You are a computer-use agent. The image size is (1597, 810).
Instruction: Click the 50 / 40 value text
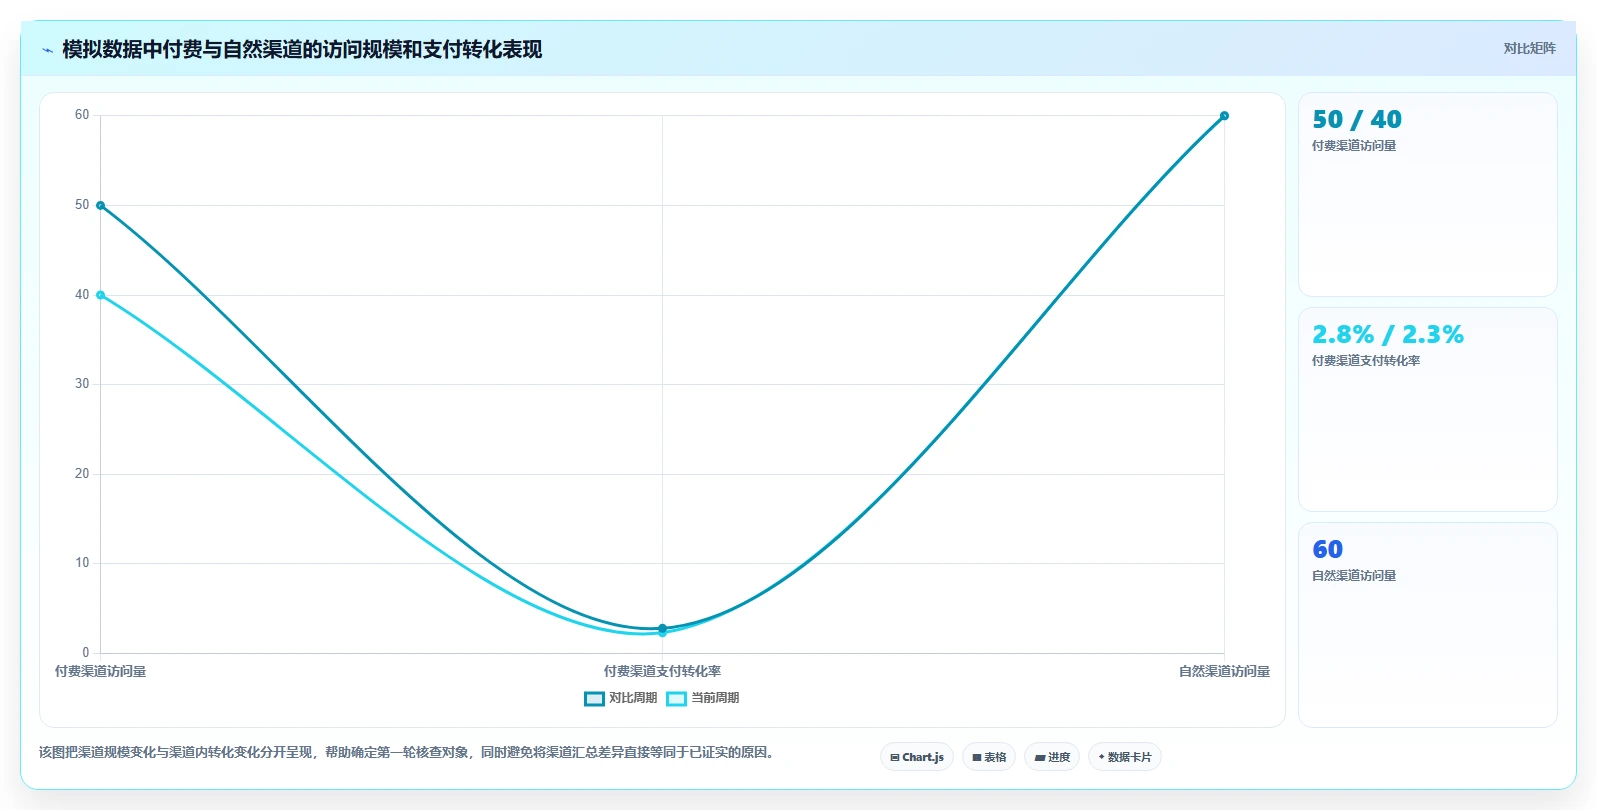point(1357,120)
